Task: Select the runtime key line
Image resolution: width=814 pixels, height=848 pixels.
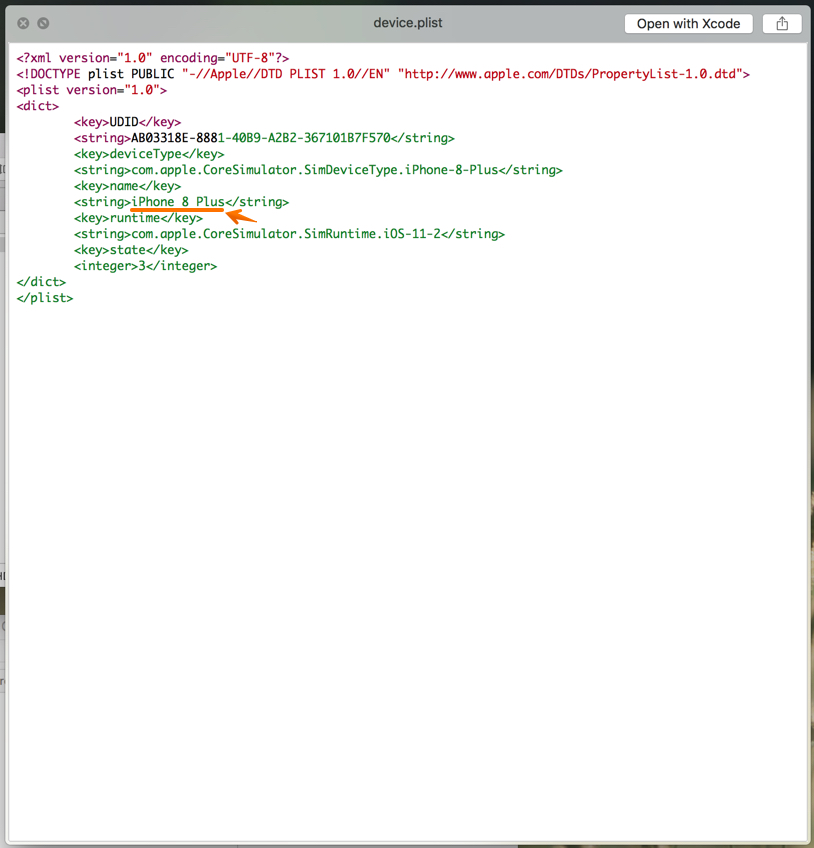Action: [138, 218]
